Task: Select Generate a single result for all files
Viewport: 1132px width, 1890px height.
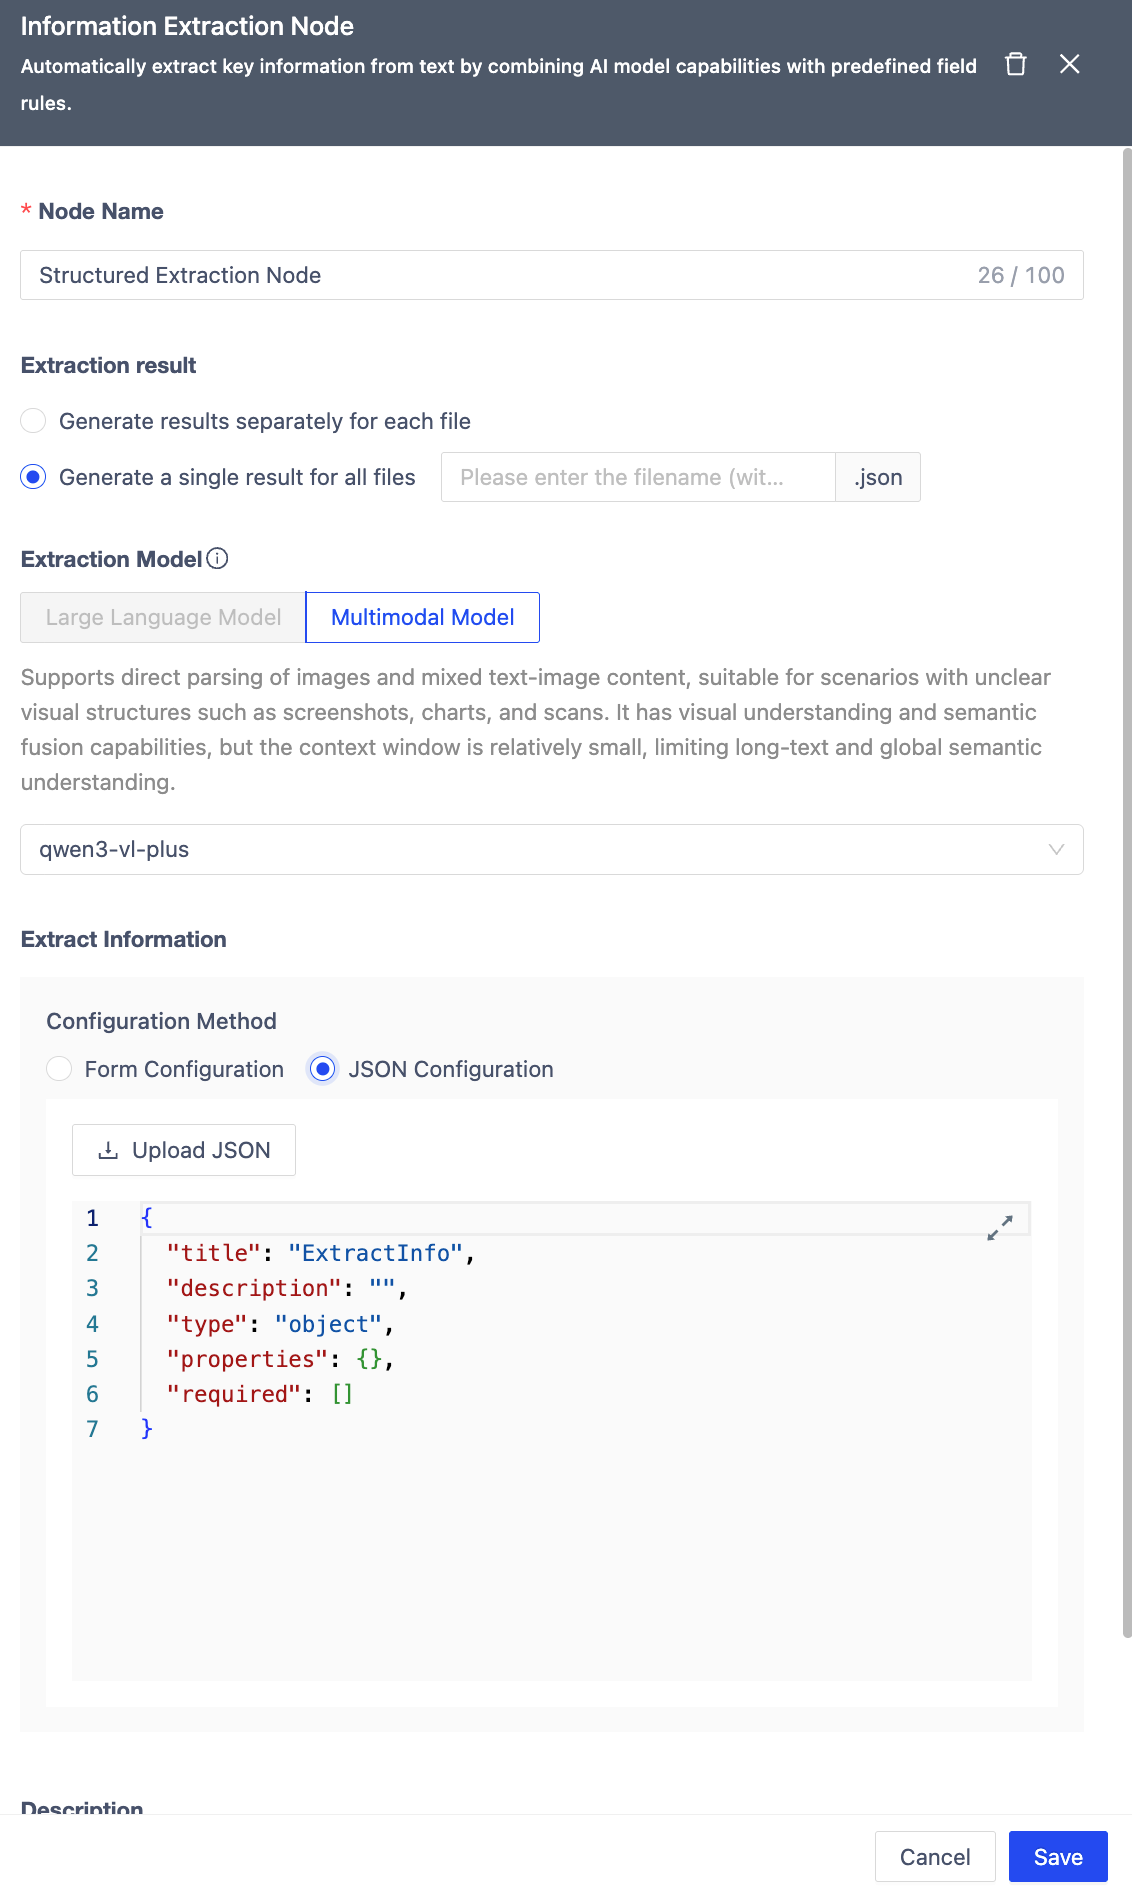Action: 34,477
